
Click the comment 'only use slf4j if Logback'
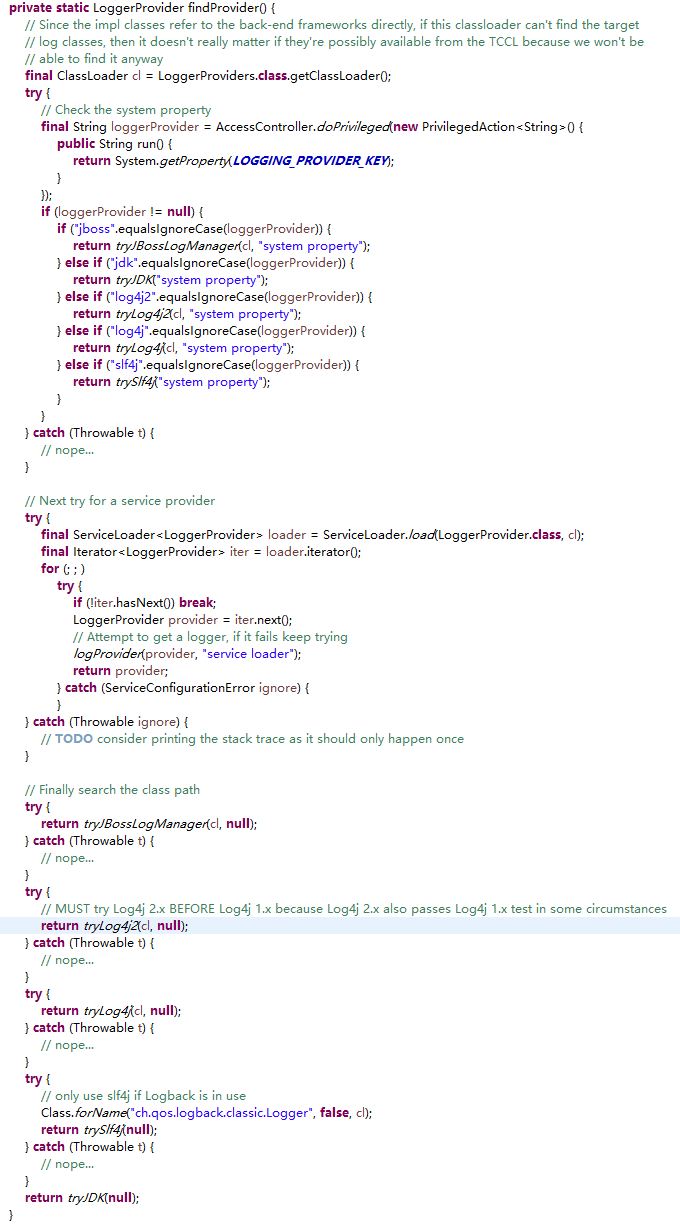point(143,1096)
